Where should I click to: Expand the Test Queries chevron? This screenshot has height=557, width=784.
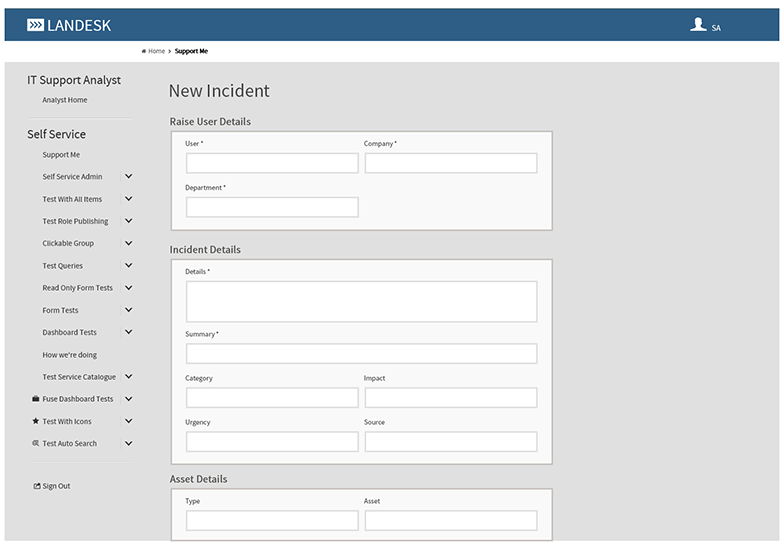point(128,266)
